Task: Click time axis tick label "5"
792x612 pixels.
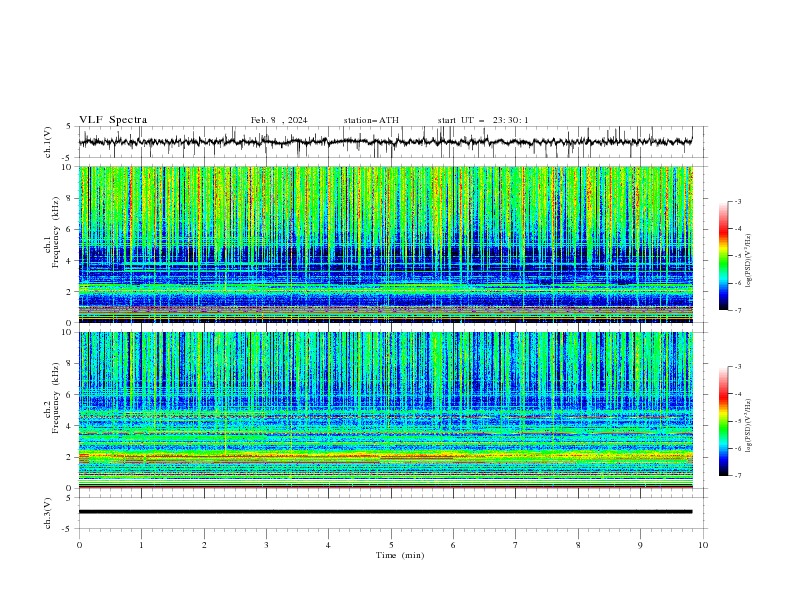Action: [x=391, y=545]
